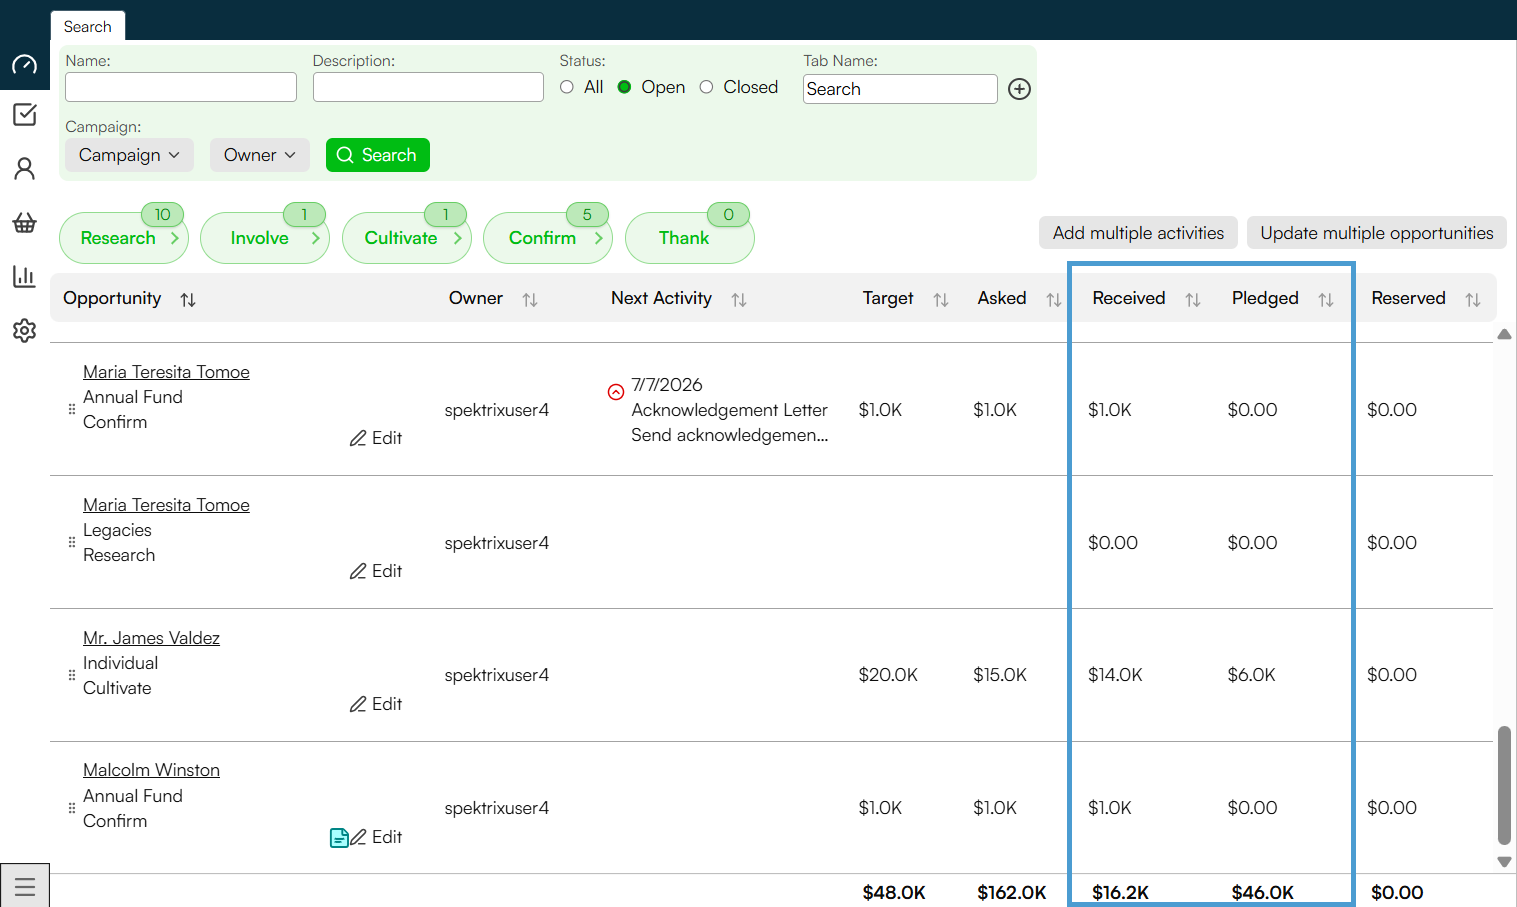The height and width of the screenshot is (907, 1517).
Task: Open the tasks checklist icon in sidebar
Action: coord(24,114)
